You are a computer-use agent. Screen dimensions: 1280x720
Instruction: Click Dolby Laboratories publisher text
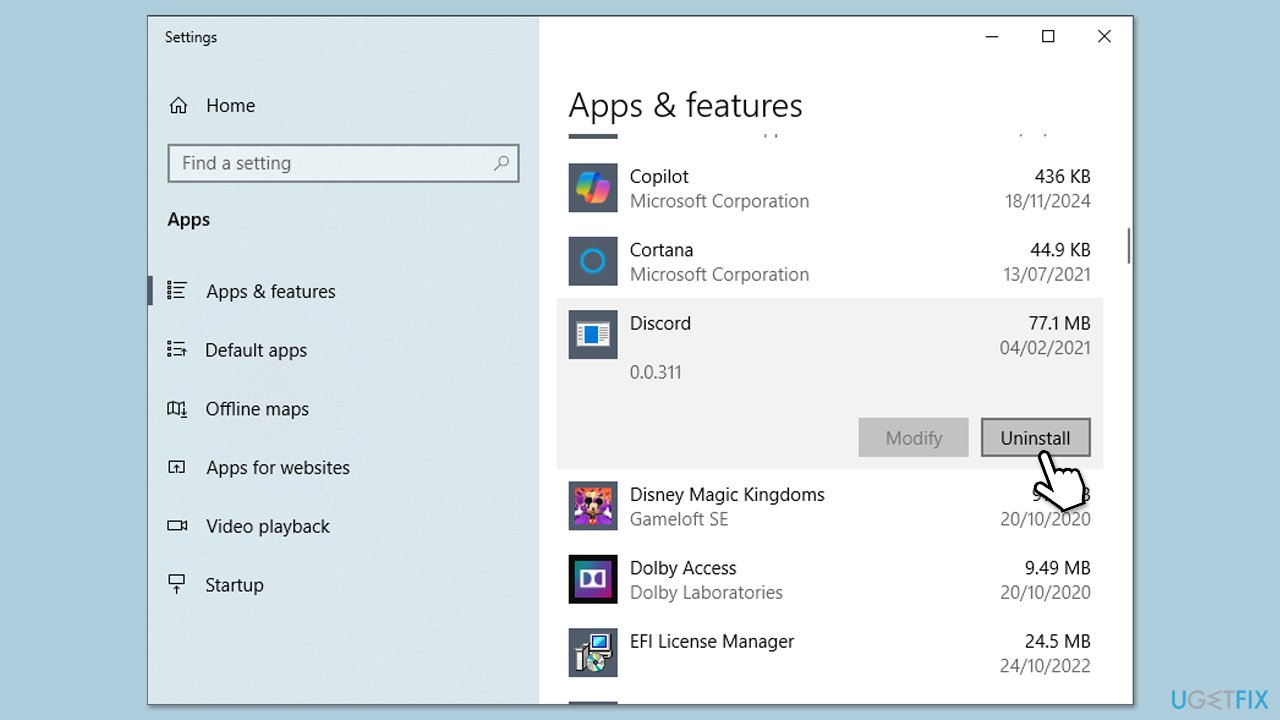coord(706,592)
